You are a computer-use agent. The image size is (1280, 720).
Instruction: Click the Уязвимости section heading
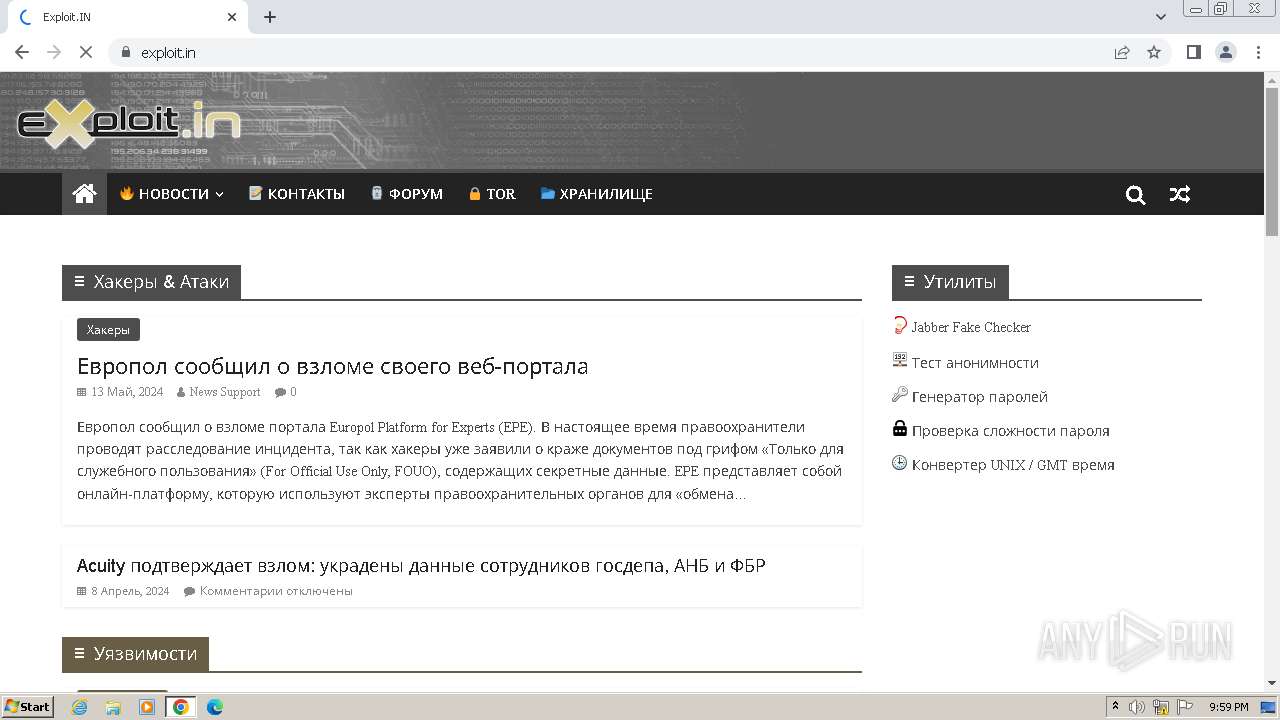[135, 654]
